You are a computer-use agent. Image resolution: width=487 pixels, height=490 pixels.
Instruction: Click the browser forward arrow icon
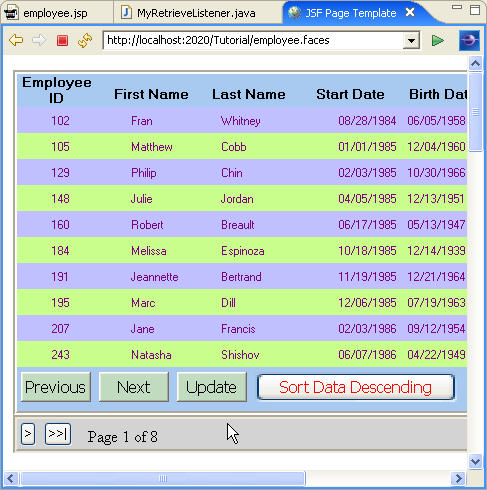pyautogui.click(x=39, y=40)
